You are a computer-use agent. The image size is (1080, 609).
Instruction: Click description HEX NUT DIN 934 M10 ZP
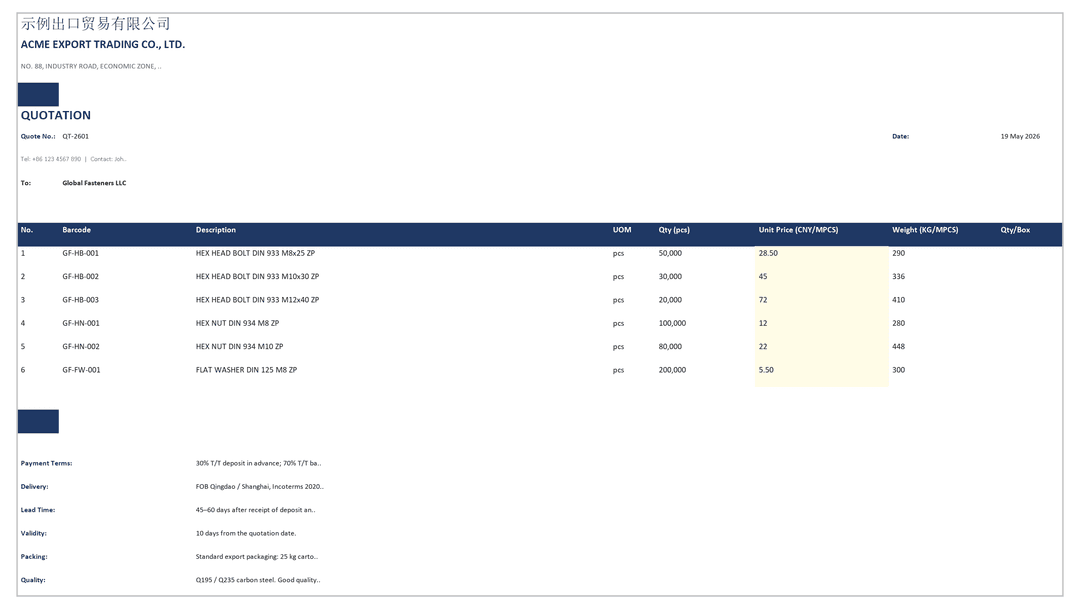[239, 347]
